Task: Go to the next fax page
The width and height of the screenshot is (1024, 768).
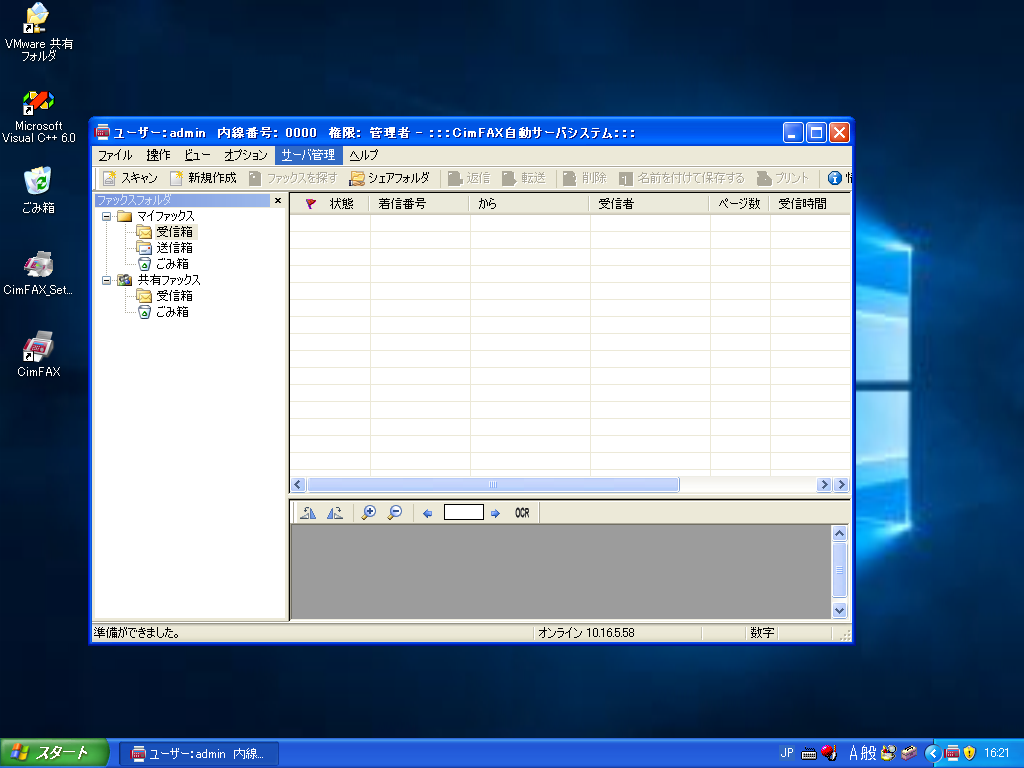Action: coord(495,513)
